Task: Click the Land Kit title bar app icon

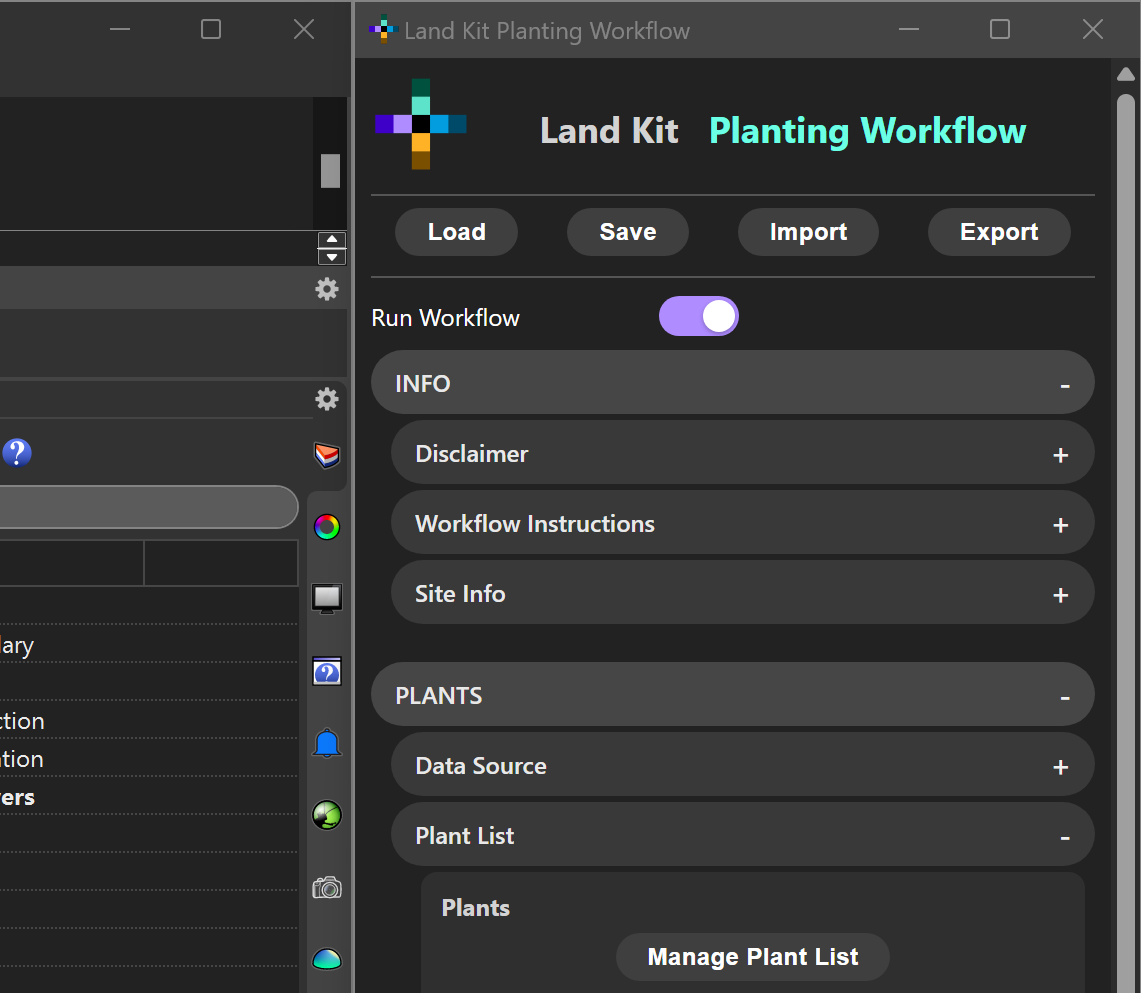Action: pyautogui.click(x=383, y=29)
